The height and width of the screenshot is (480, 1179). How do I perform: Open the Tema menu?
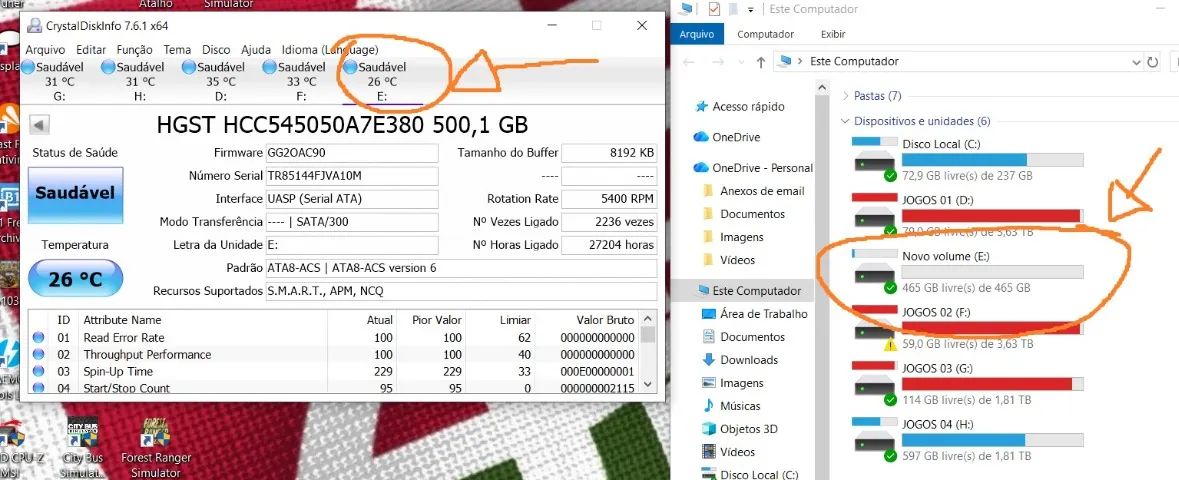pyautogui.click(x=177, y=50)
